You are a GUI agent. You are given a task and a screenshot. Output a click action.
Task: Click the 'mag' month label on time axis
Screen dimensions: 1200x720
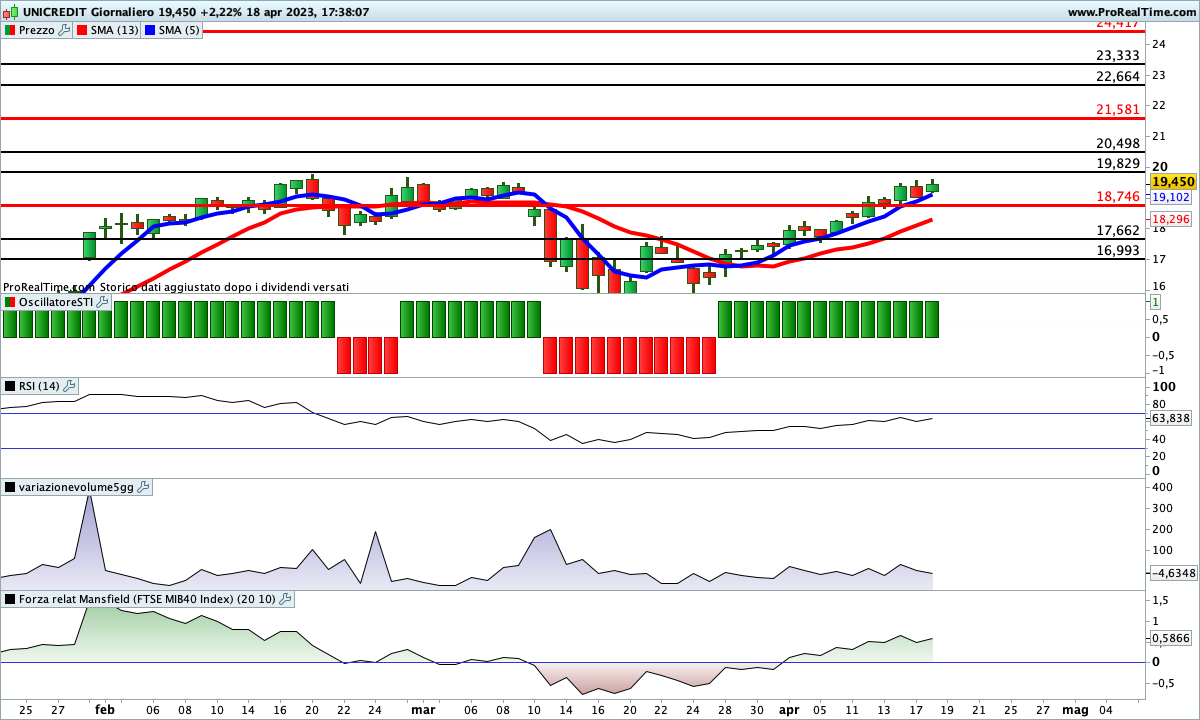[1075, 709]
